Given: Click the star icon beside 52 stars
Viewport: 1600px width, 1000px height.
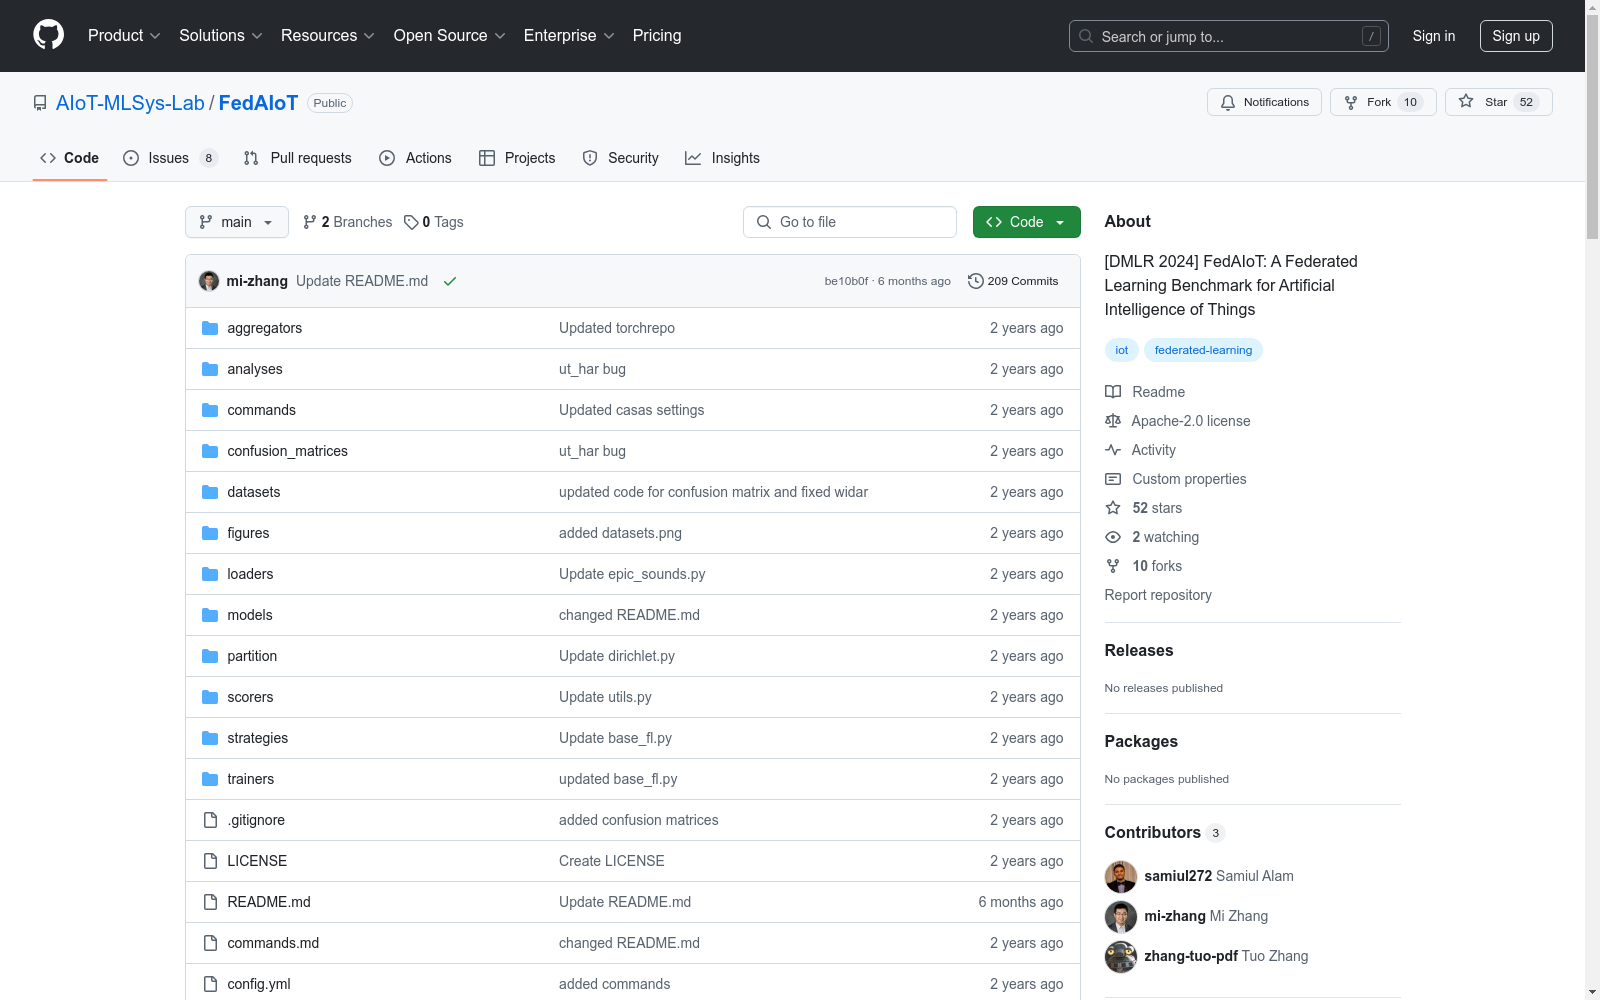Looking at the screenshot, I should pyautogui.click(x=1113, y=508).
